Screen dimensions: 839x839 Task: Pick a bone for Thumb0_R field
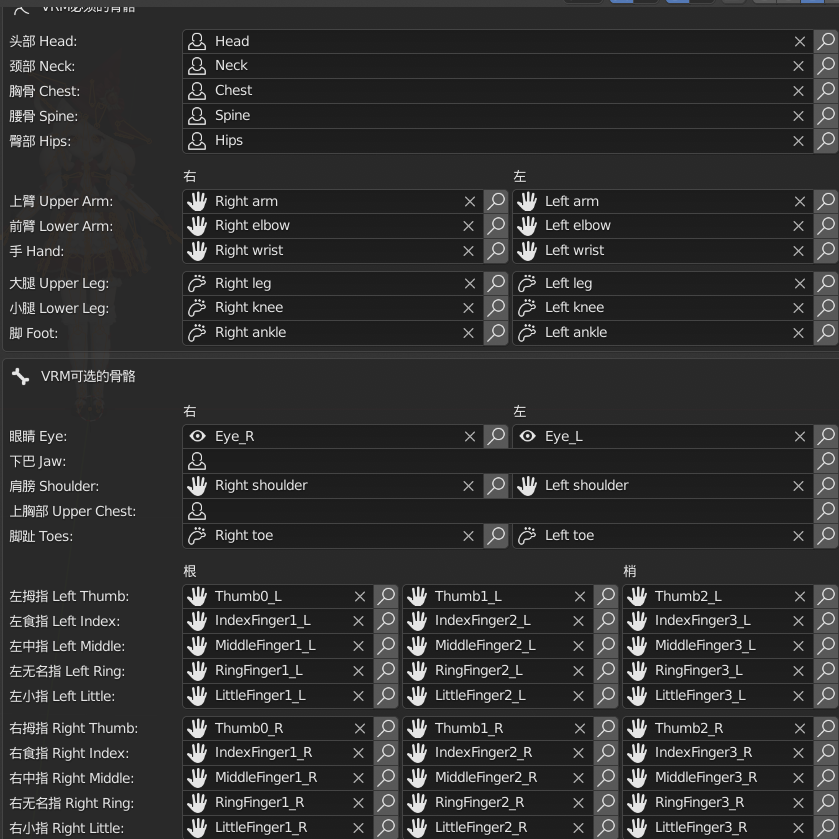[386, 728]
